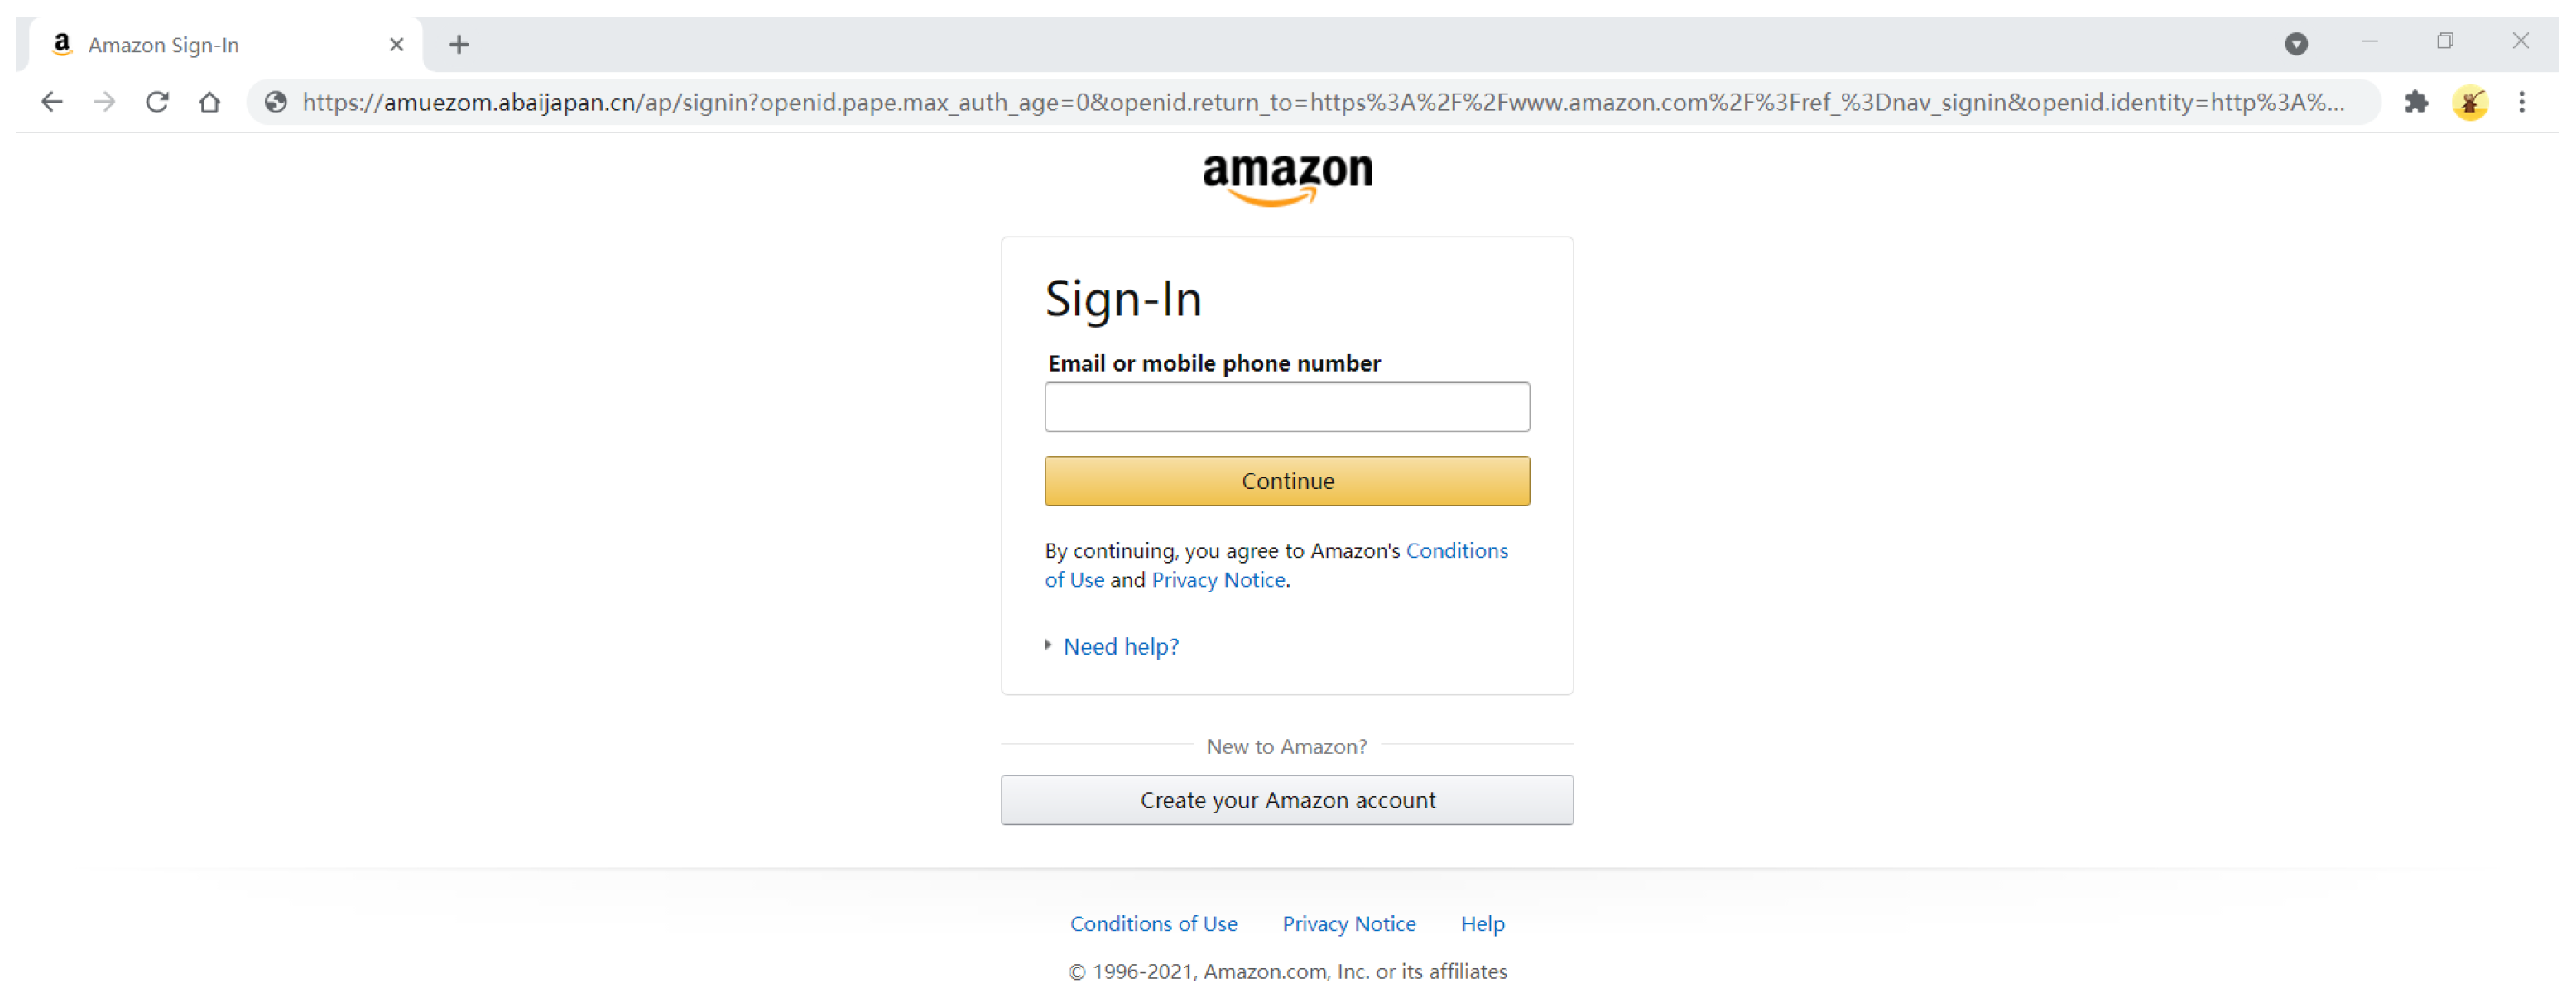Close the Amazon Sign-In tab

tap(396, 45)
